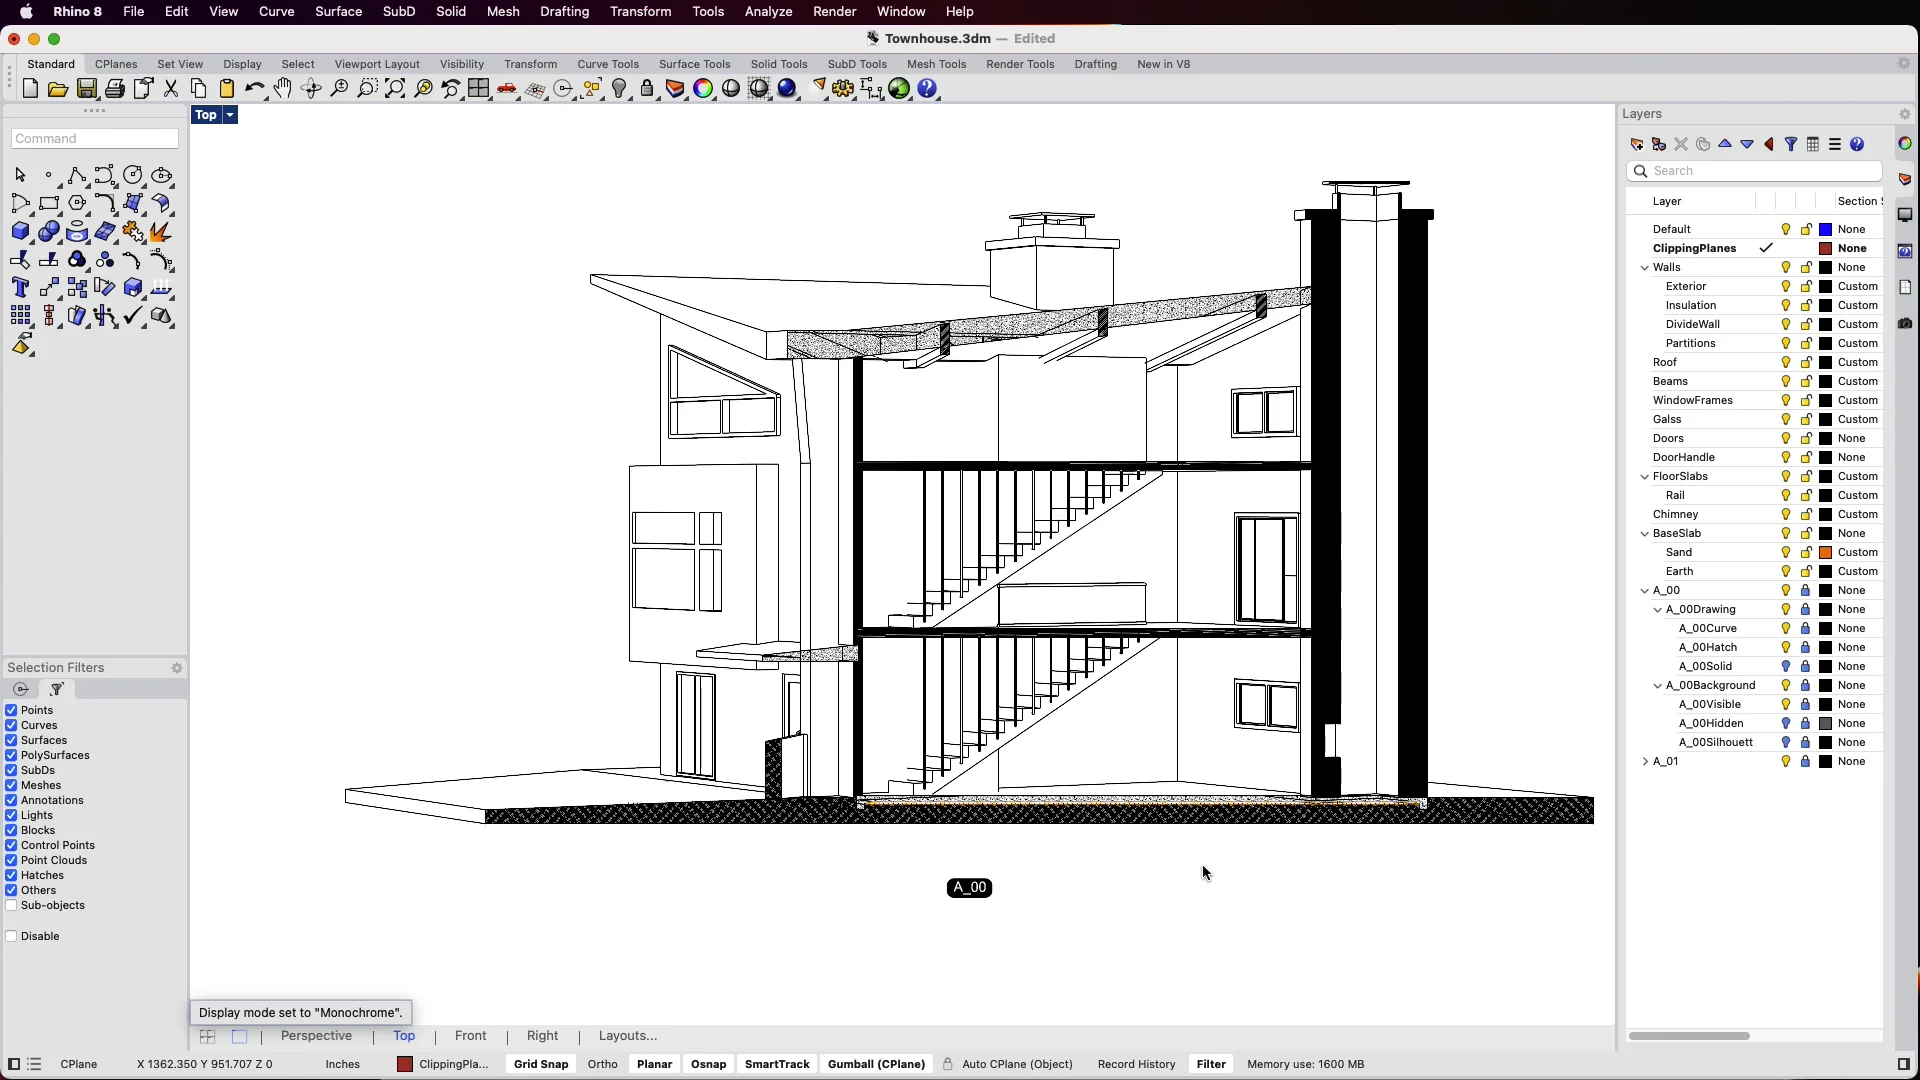Click the Save file toolbar icon

coord(87,89)
